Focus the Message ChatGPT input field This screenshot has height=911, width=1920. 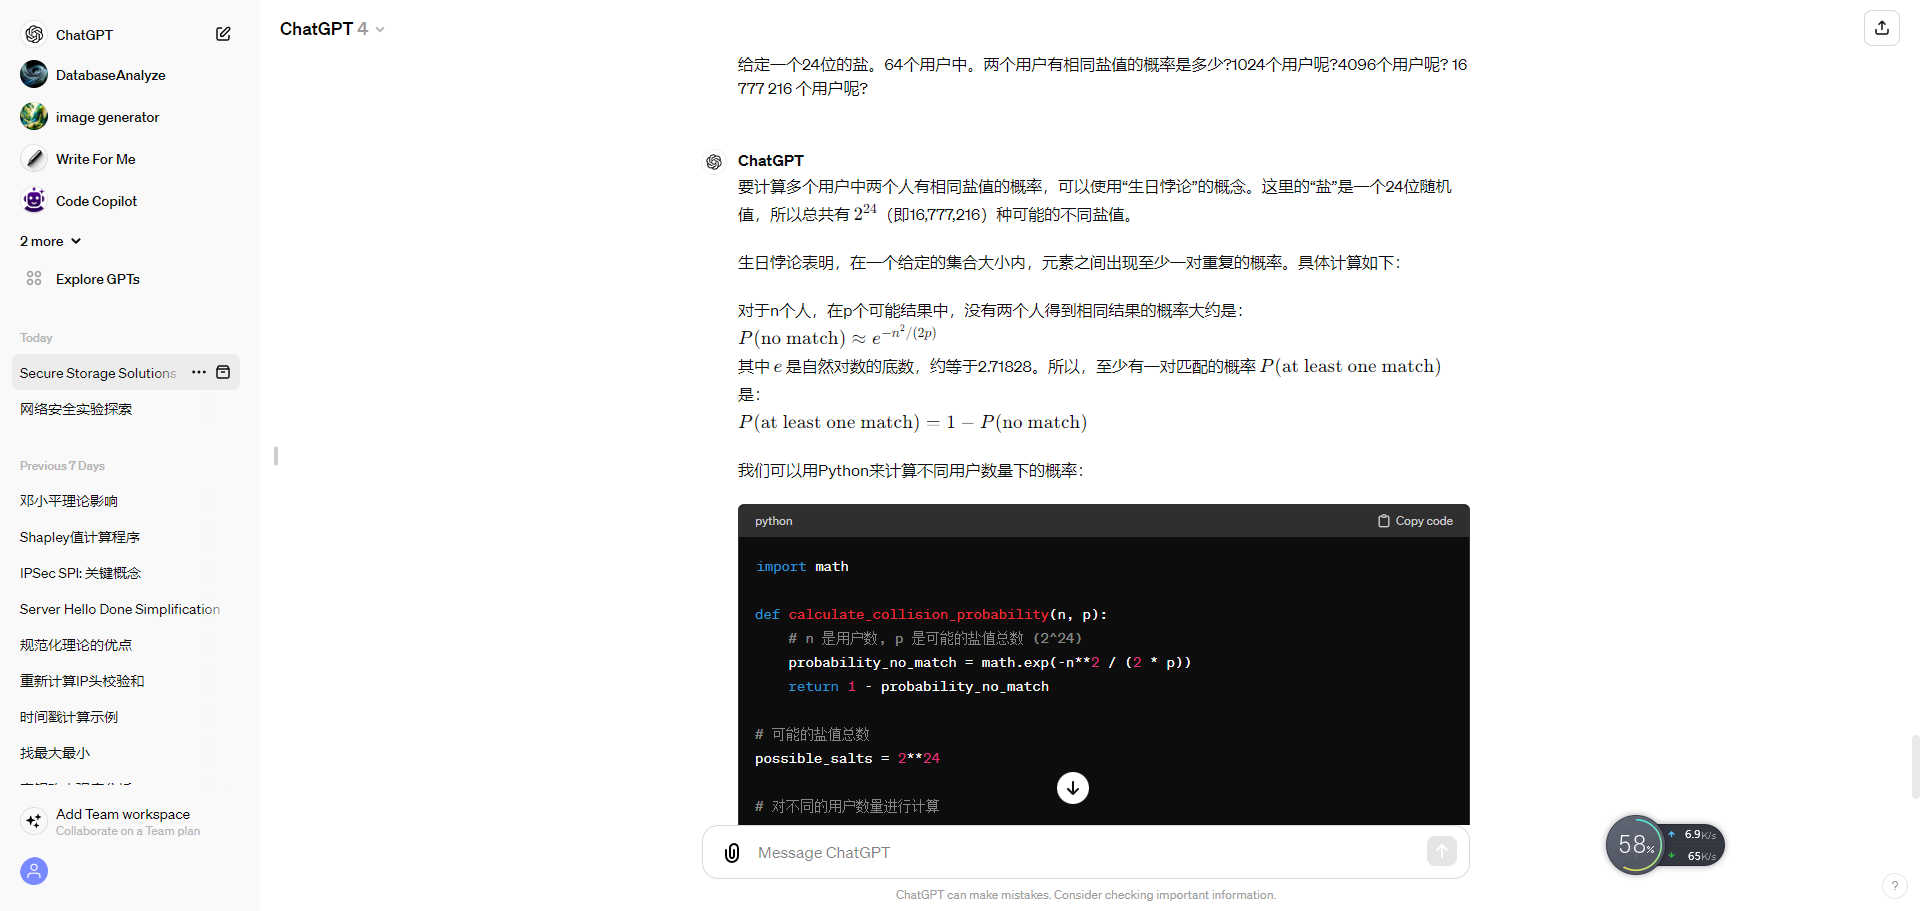tap(1085, 853)
